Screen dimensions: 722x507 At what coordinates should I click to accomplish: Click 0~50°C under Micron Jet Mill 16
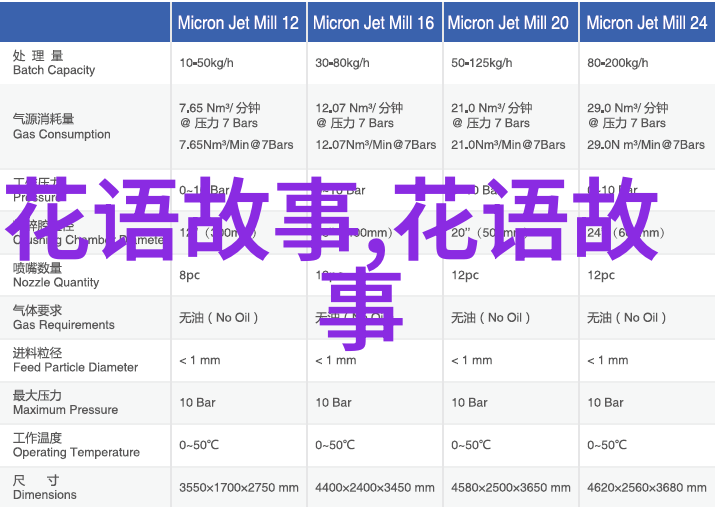point(335,445)
